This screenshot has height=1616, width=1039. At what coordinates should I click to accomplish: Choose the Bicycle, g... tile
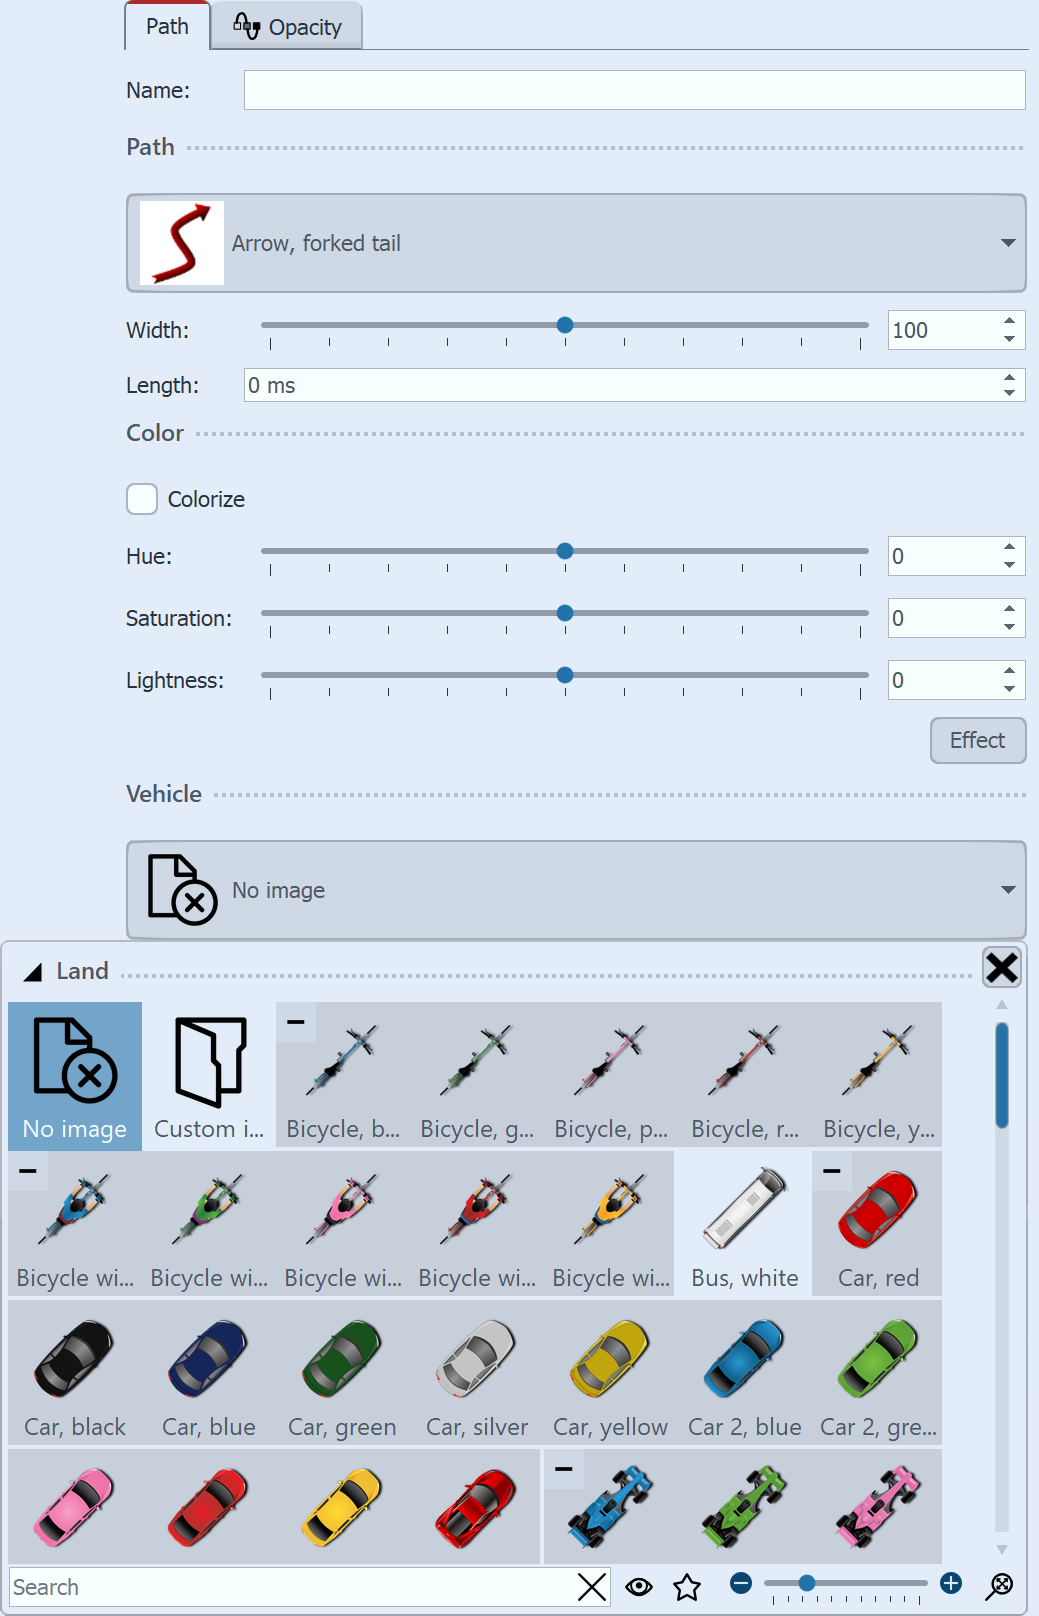(477, 1076)
